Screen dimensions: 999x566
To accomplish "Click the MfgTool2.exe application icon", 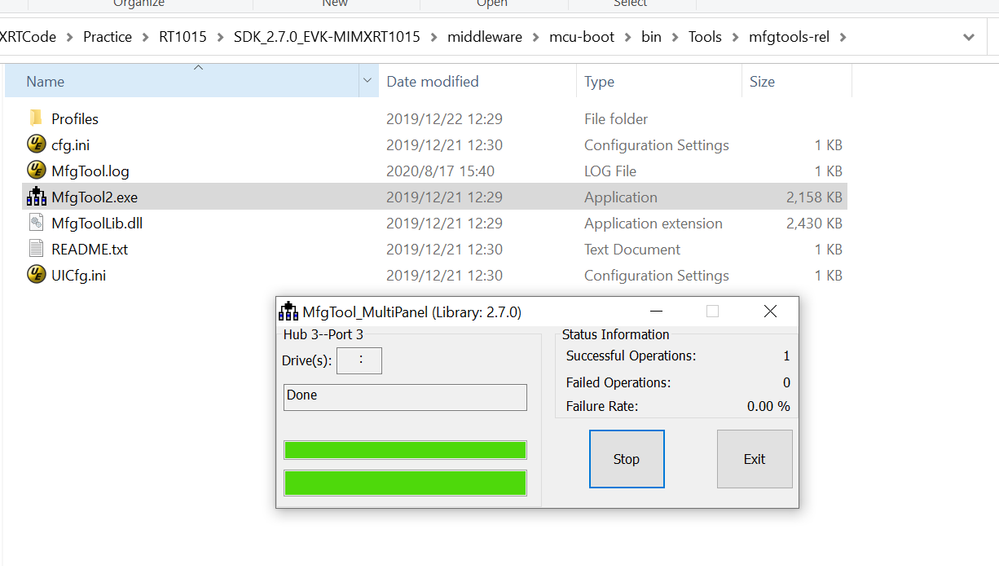I will [x=36, y=196].
